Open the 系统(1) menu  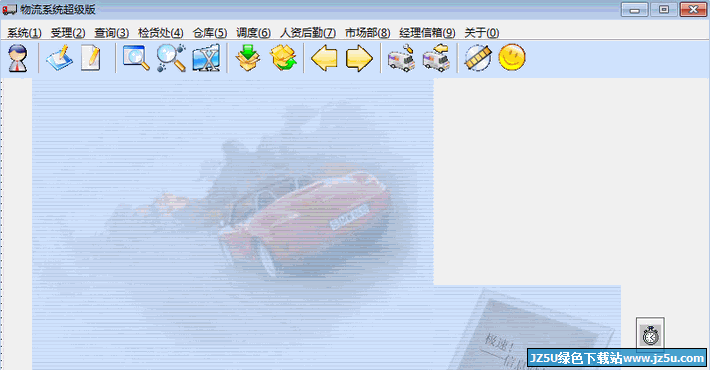24,33
